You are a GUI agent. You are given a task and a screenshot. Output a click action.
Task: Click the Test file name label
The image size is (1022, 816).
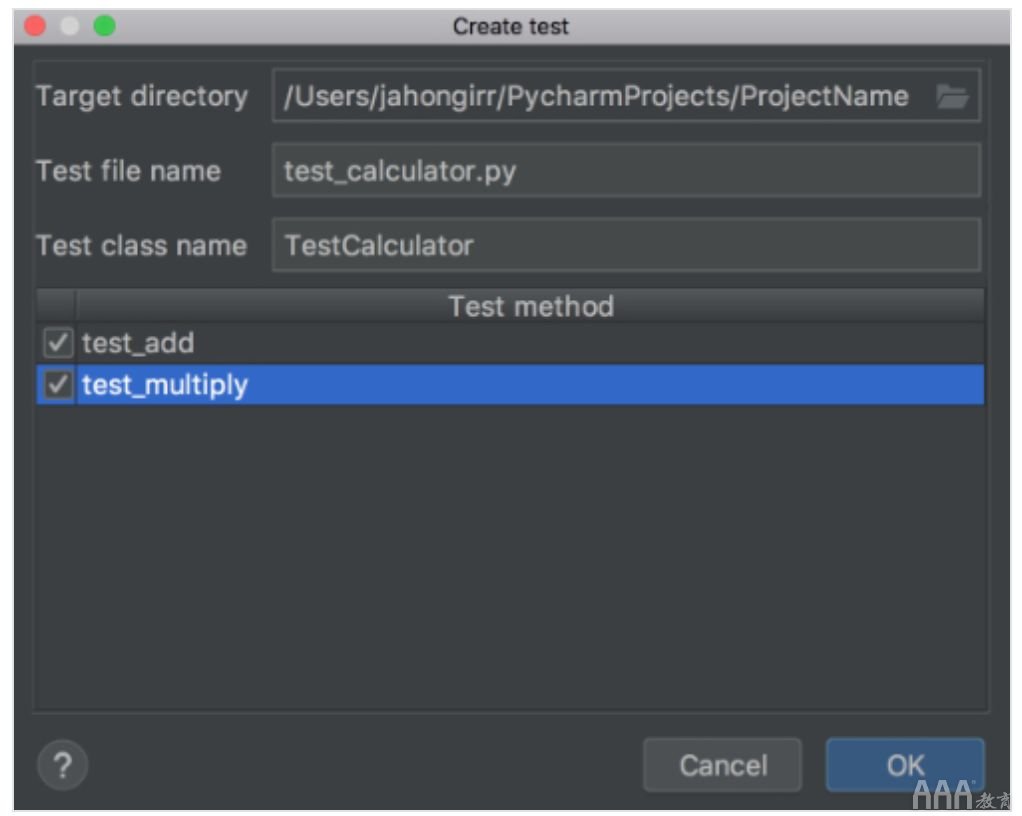[x=128, y=171]
